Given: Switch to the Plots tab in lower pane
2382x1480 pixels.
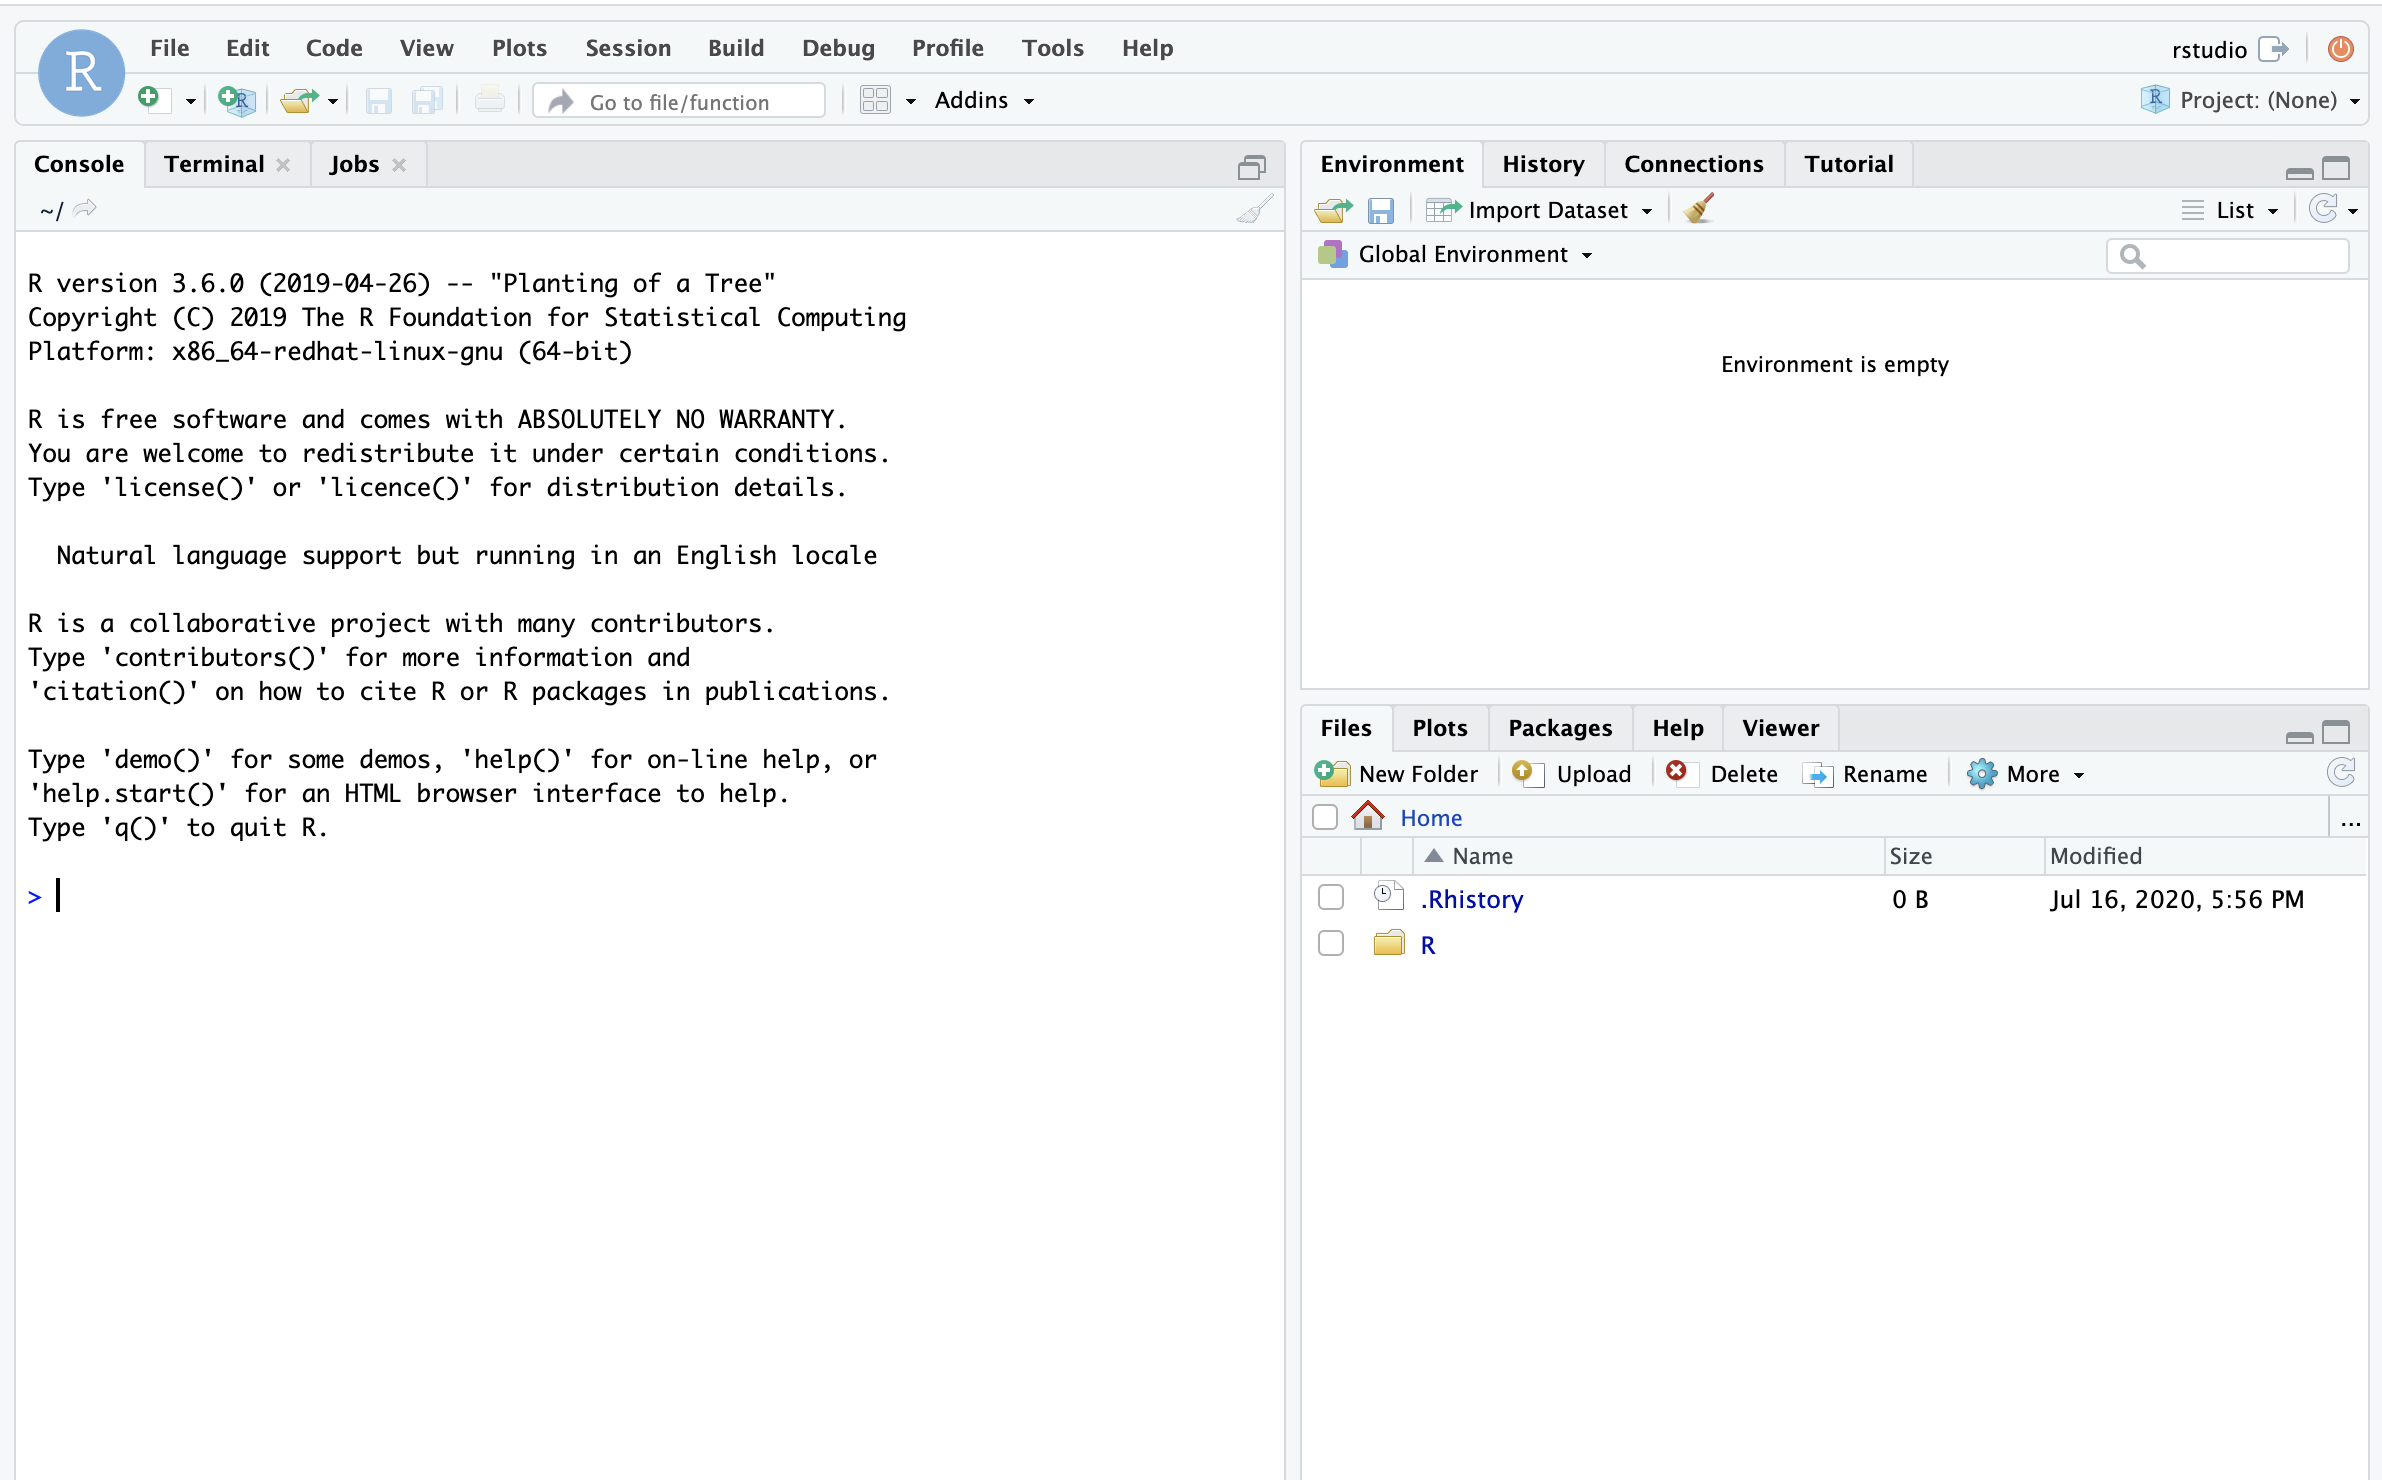Looking at the screenshot, I should click(1439, 728).
